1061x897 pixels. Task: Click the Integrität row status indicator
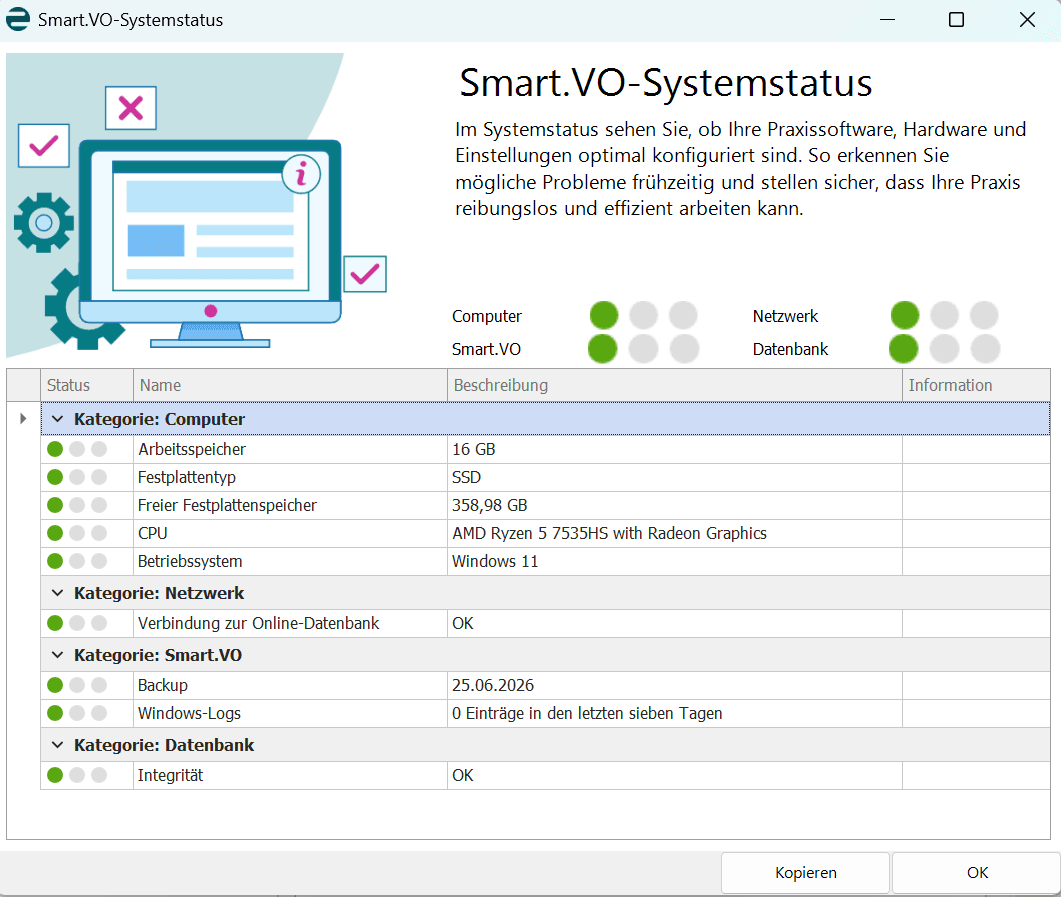click(x=77, y=775)
